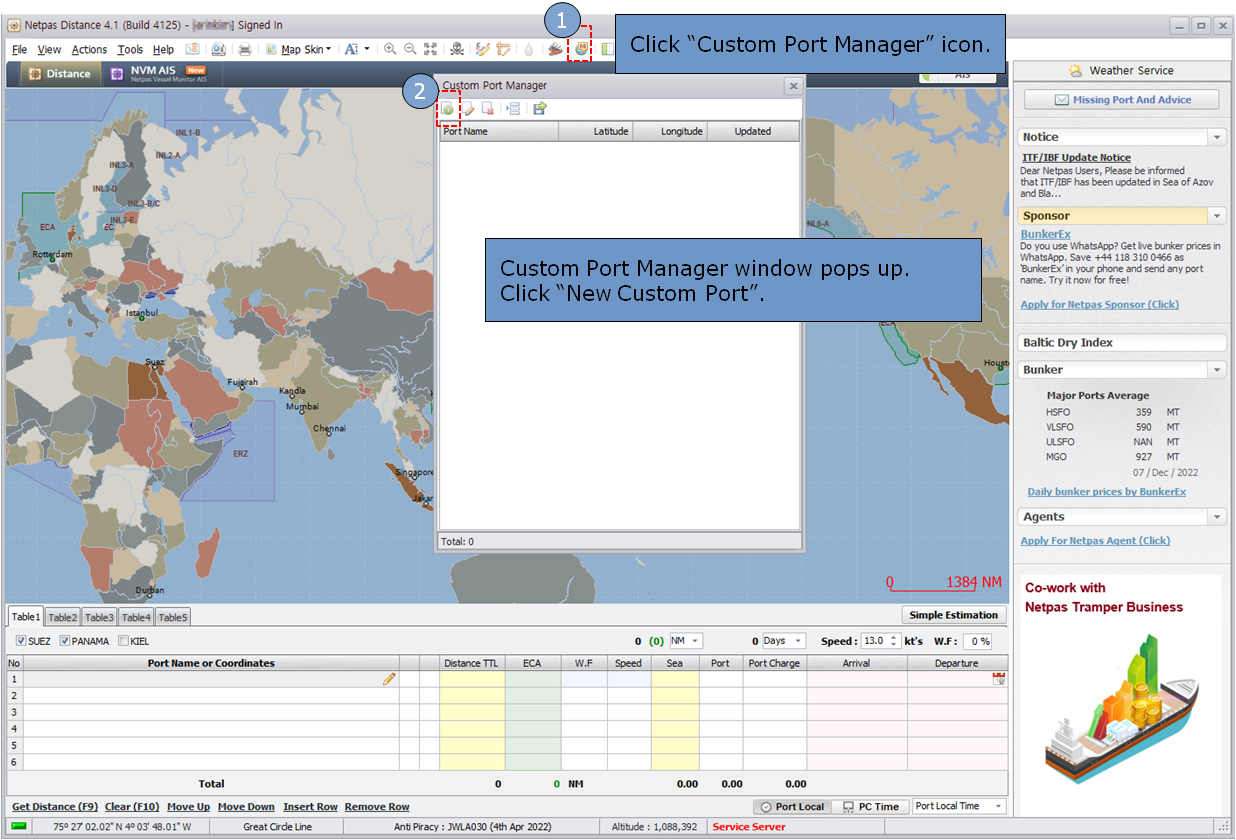1236x840 pixels.
Task: Switch to the Table2 tab
Action: pyautogui.click(x=62, y=617)
